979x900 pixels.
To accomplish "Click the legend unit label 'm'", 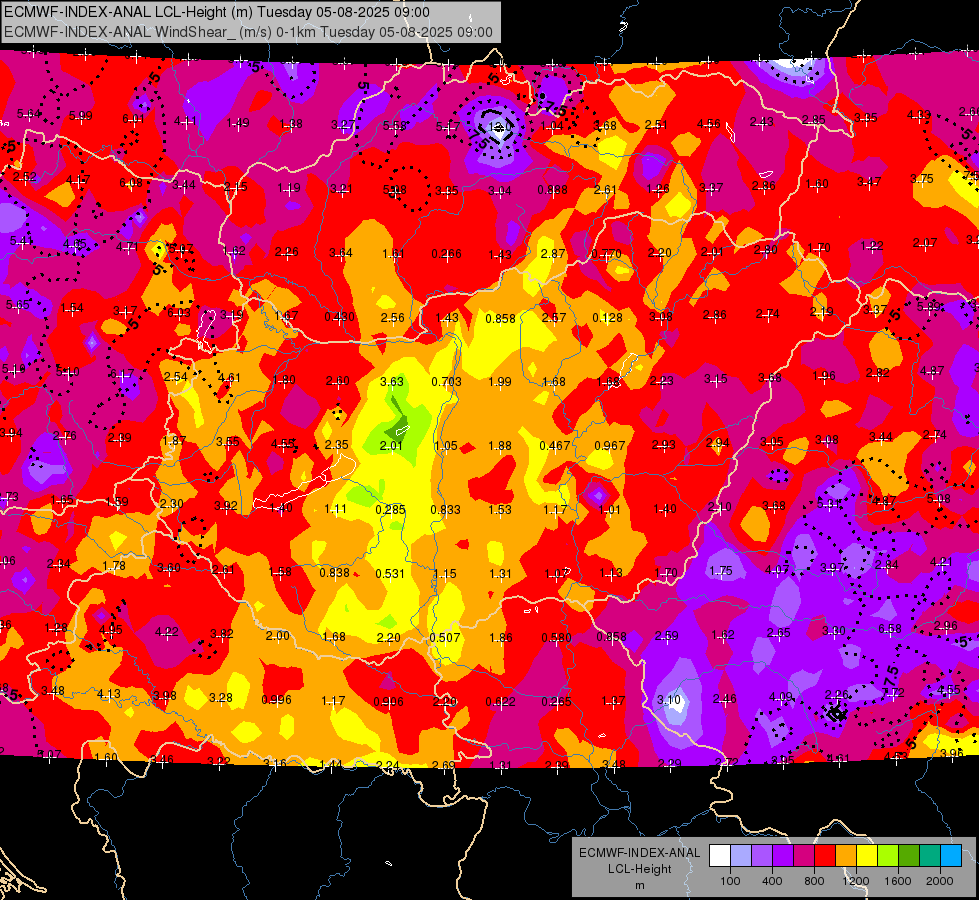I will pos(640,885).
